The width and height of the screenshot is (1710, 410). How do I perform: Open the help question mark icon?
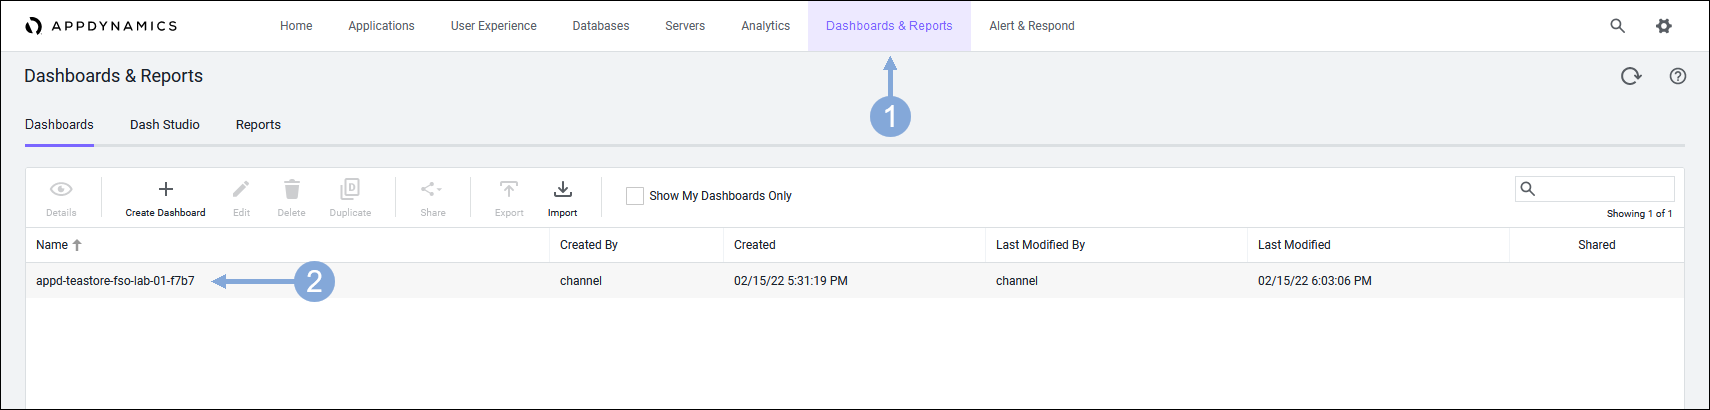tap(1678, 76)
